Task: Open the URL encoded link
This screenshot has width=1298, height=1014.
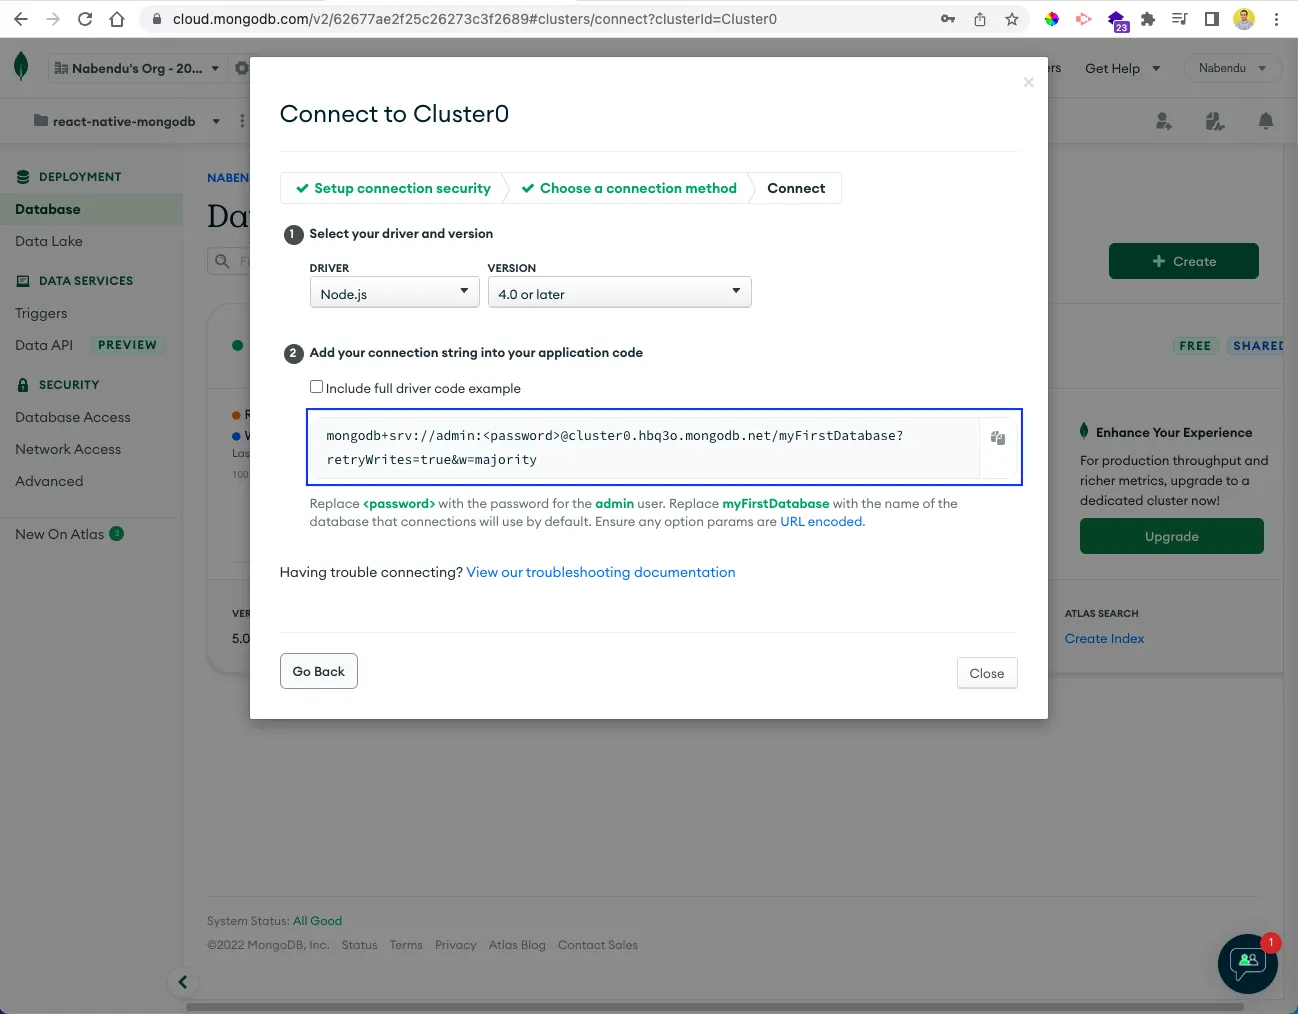Action: 822,521
